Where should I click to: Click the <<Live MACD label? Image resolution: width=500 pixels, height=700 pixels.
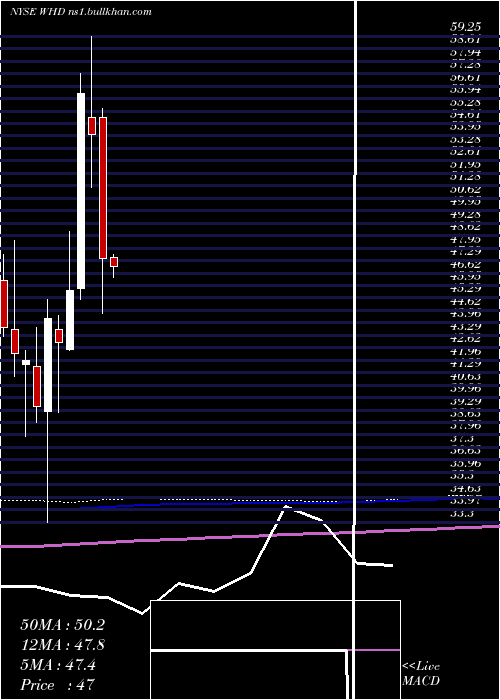pyautogui.click(x=421, y=673)
